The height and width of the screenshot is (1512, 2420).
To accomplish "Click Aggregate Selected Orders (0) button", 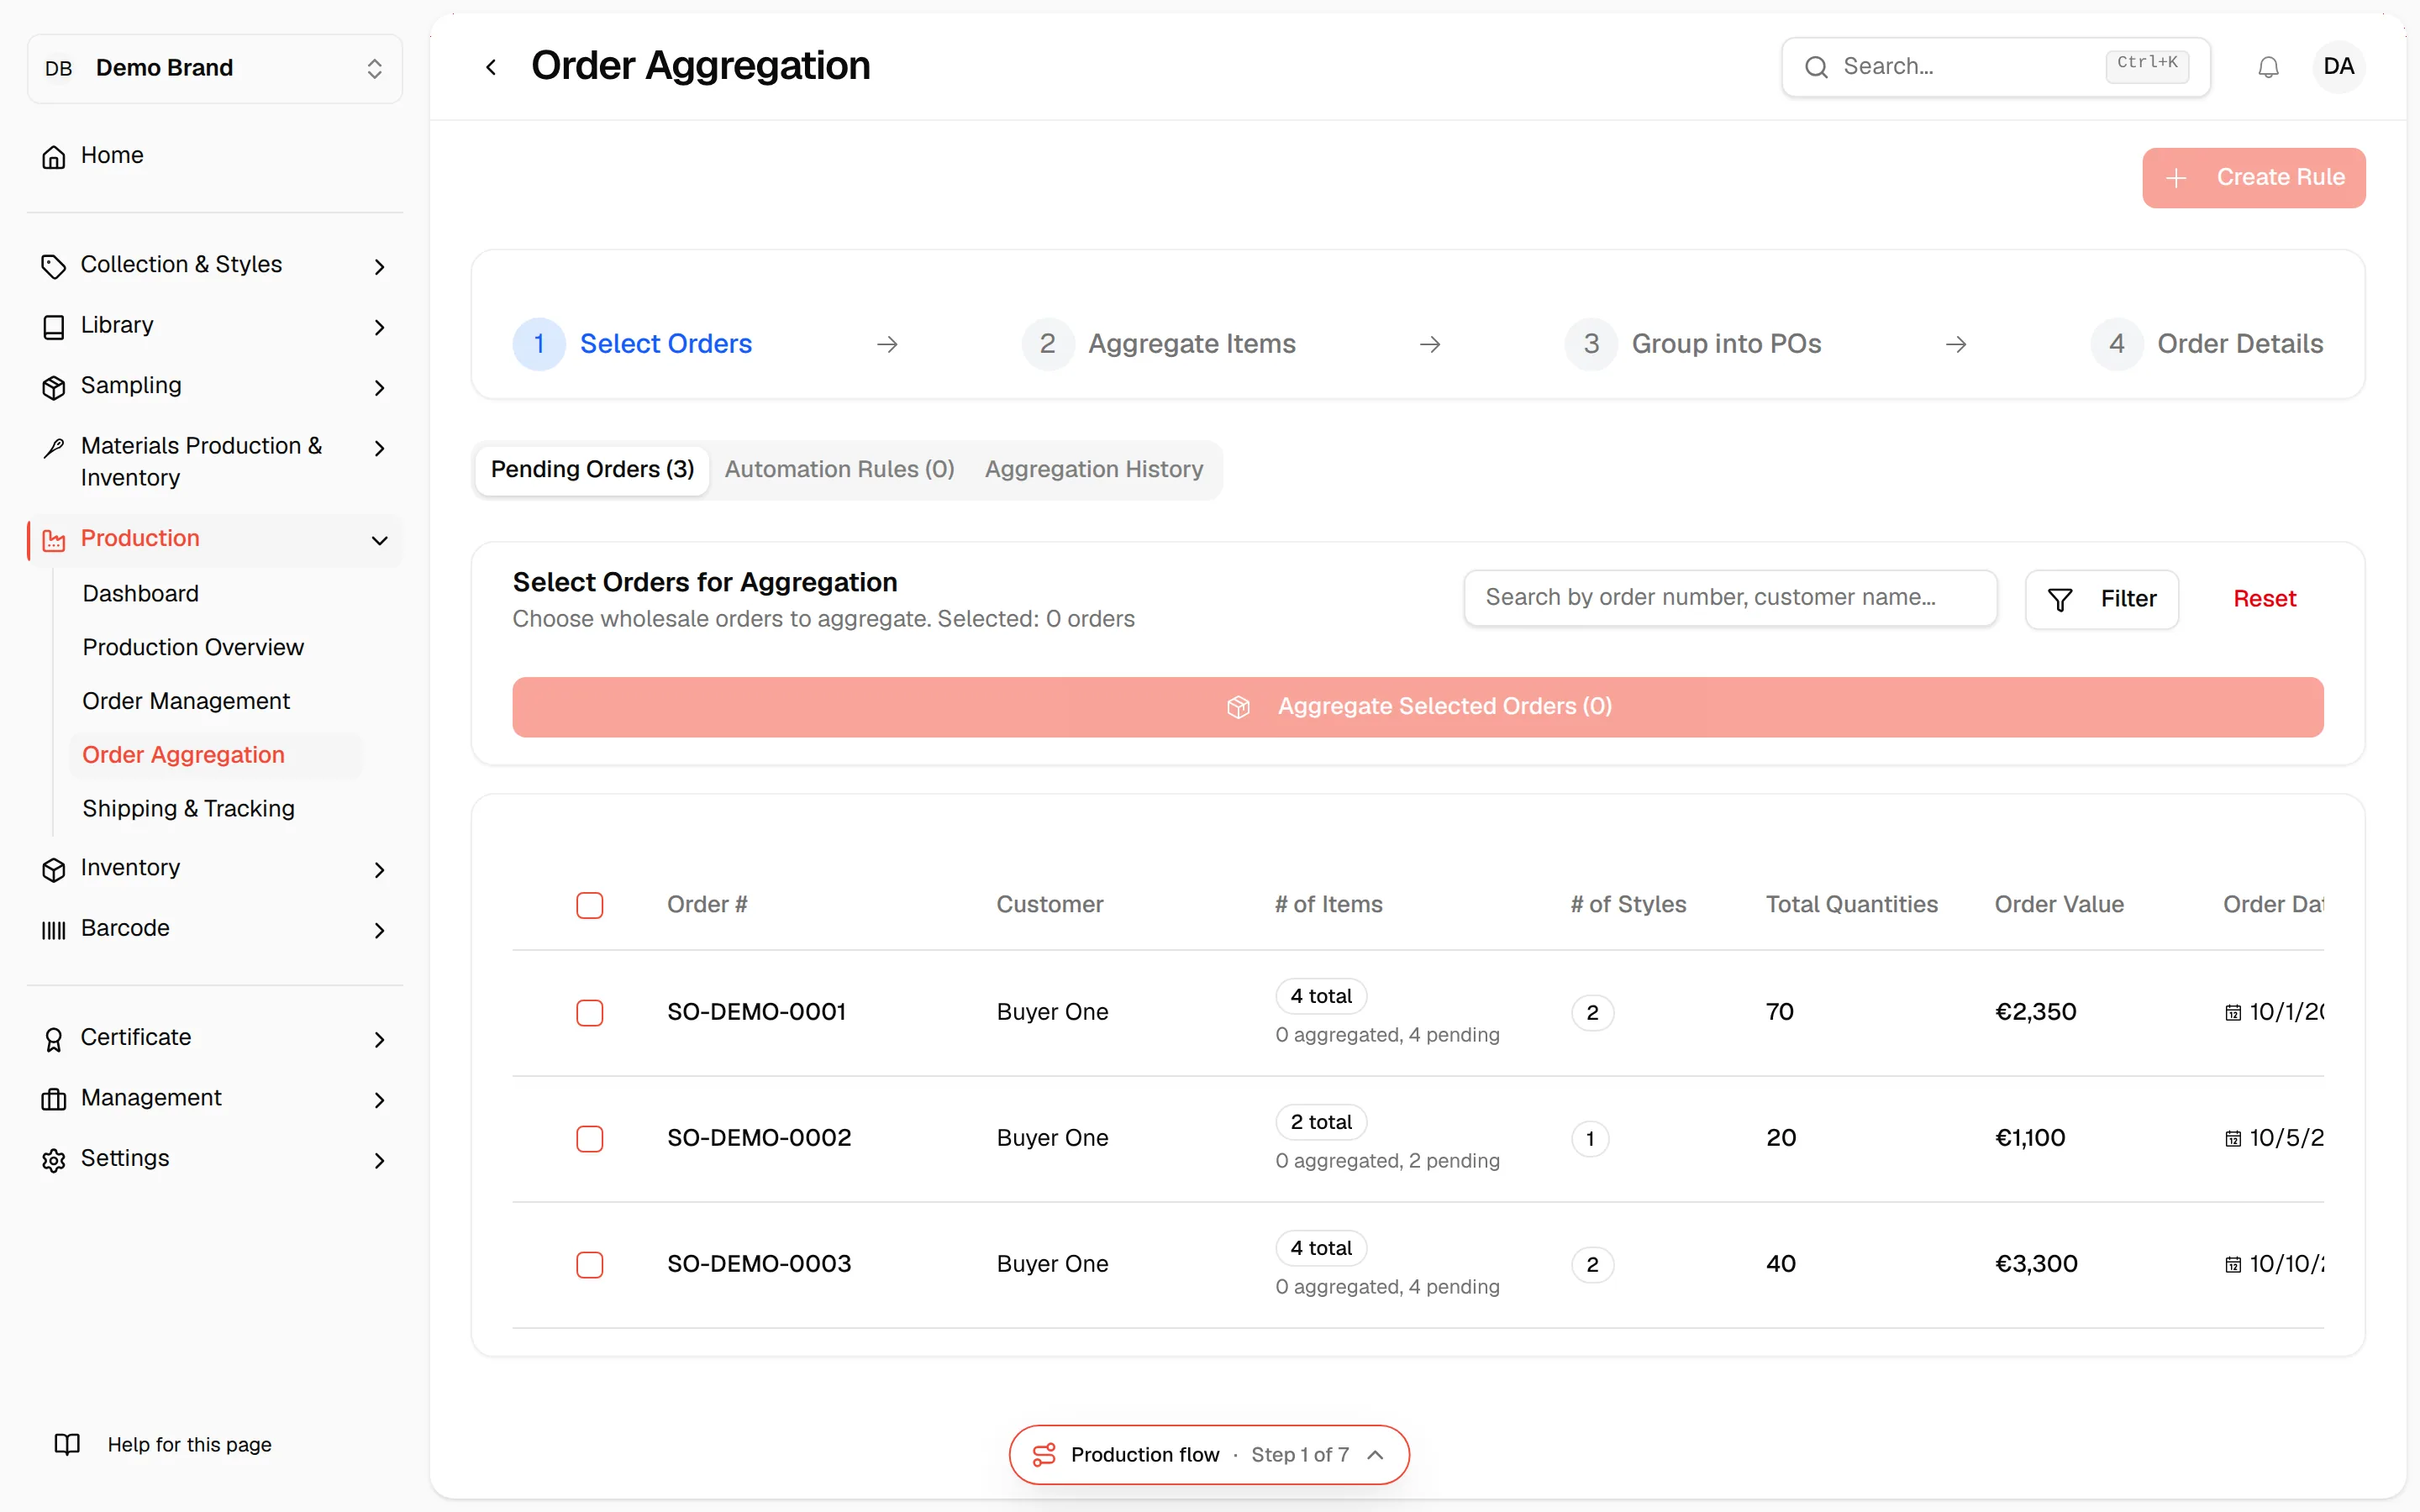I will pos(1417,707).
